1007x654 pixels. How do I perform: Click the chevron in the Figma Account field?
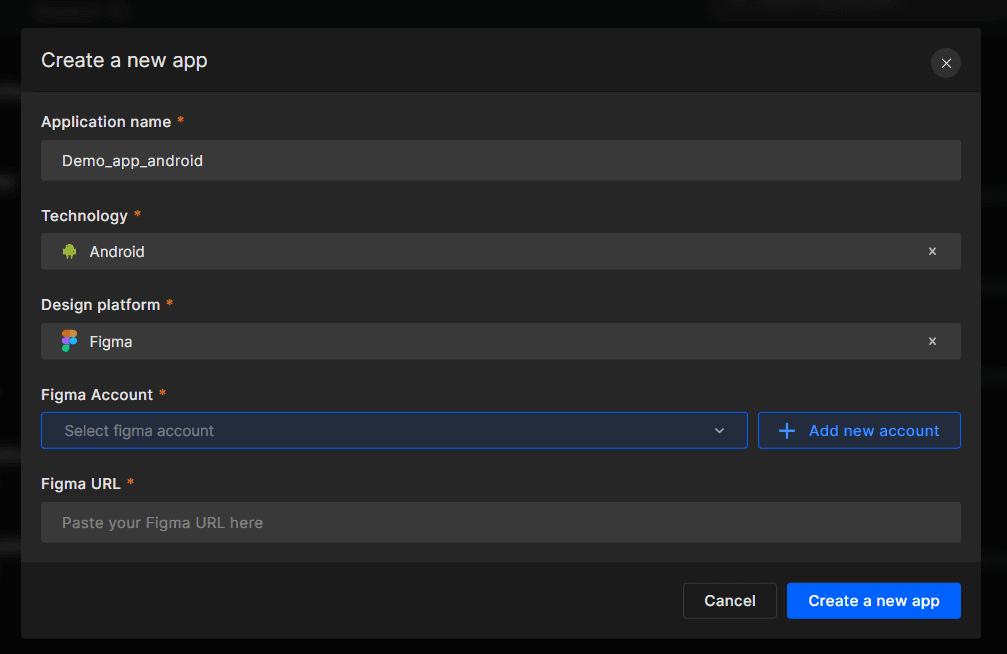(x=719, y=430)
